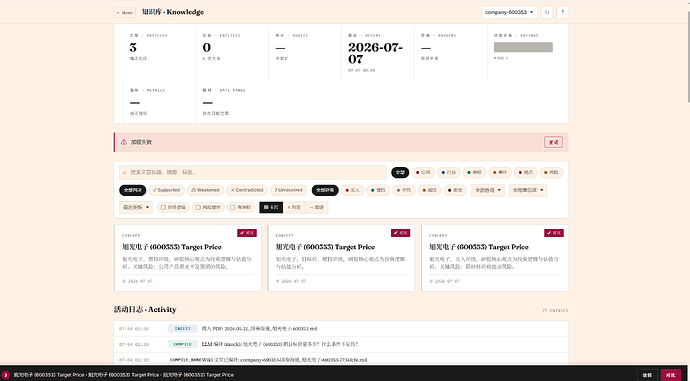This screenshot has height=381, width=690.
Task: Tick the third checkbox in the filter row
Action: point(233,207)
